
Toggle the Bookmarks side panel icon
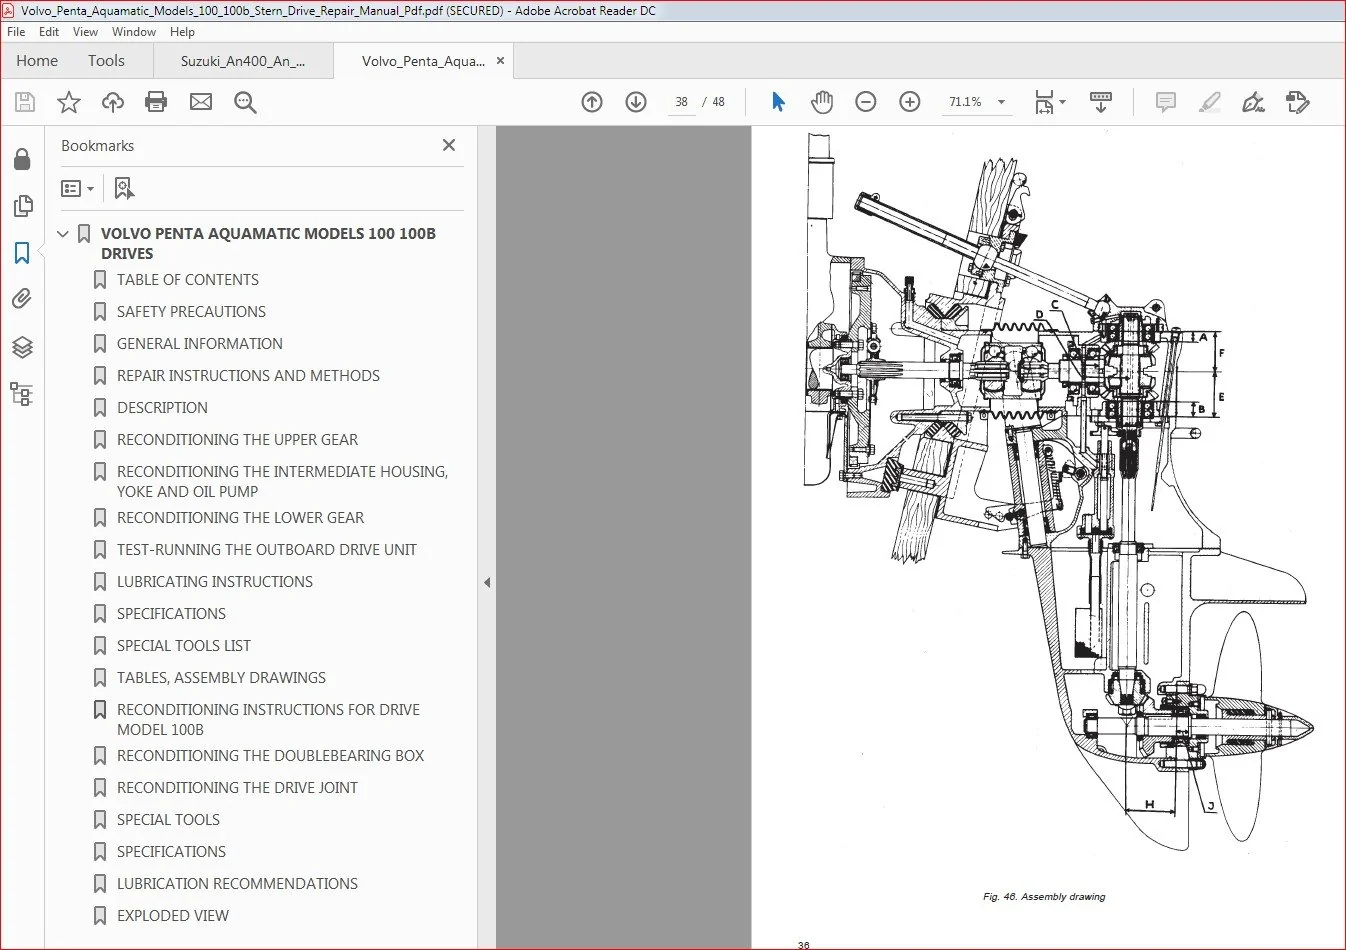[x=22, y=253]
